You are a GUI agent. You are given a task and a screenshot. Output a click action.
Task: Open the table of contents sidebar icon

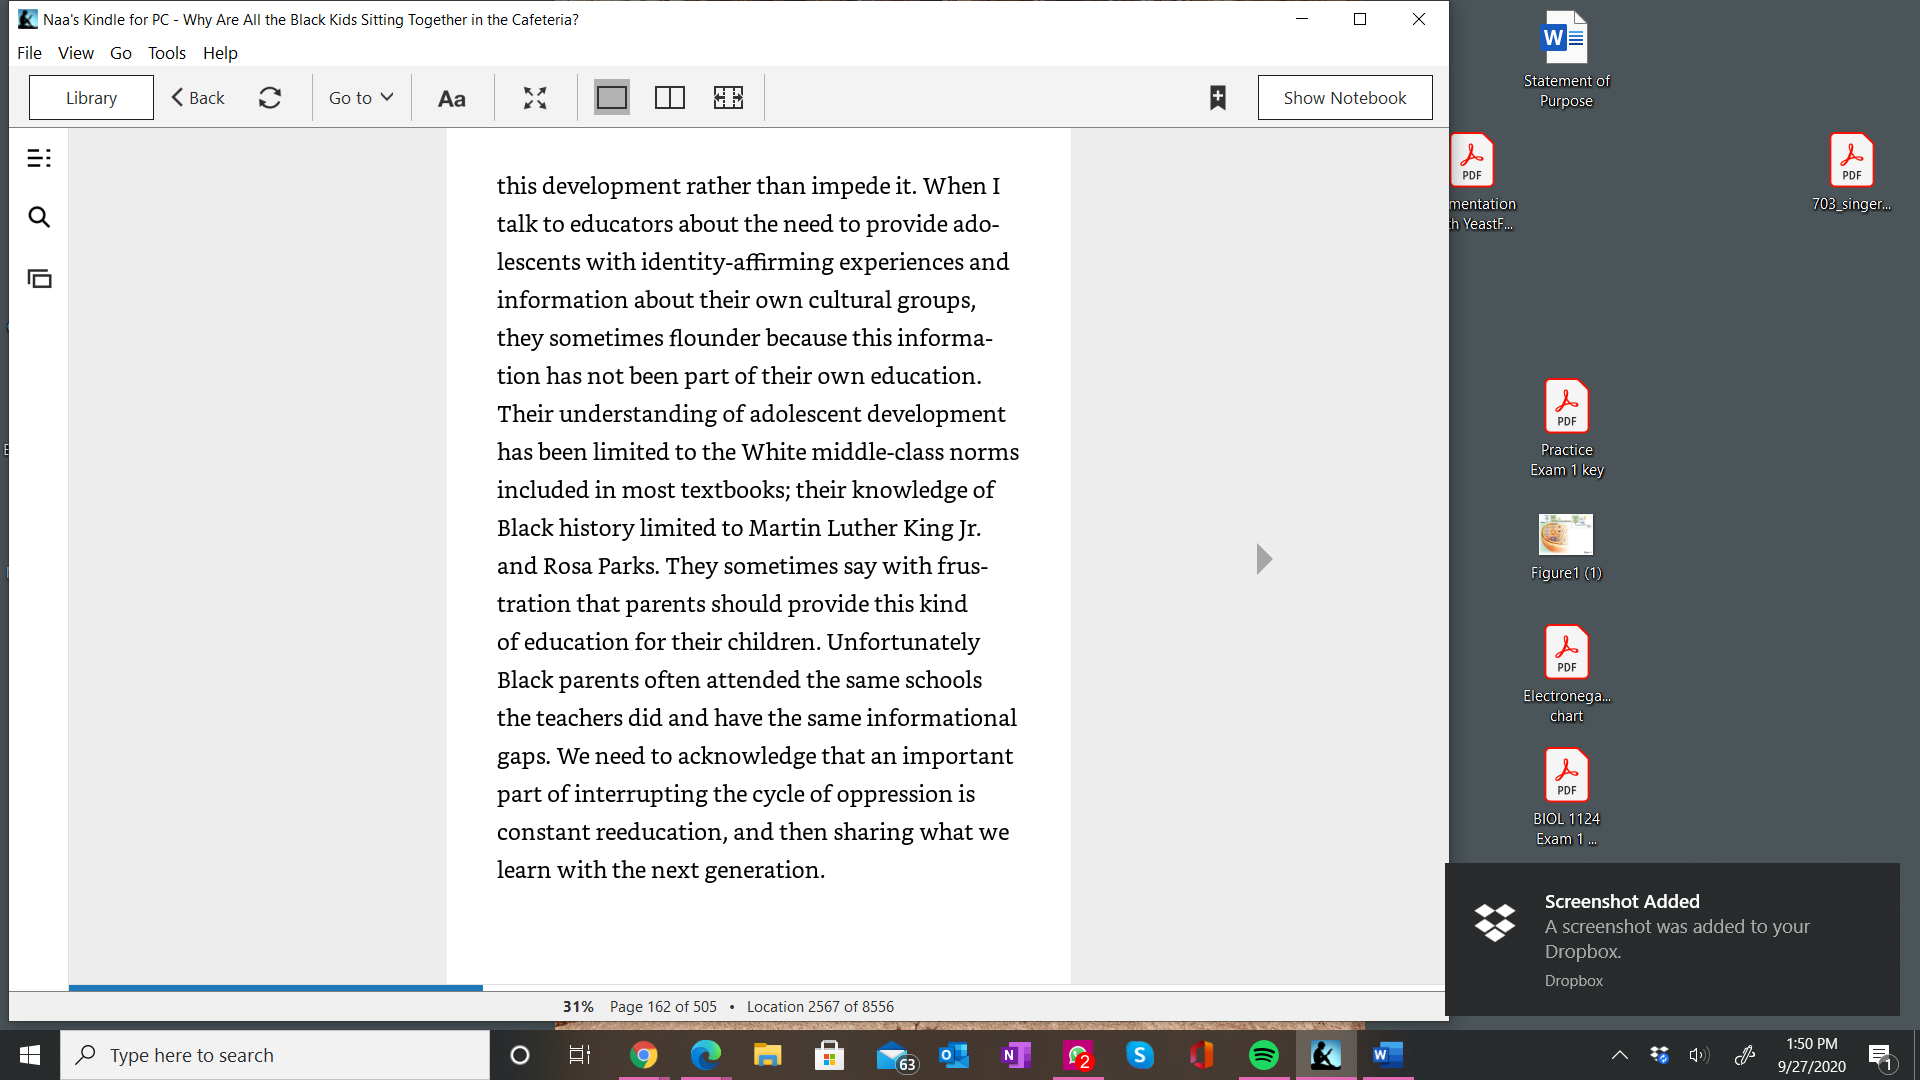[x=39, y=158]
